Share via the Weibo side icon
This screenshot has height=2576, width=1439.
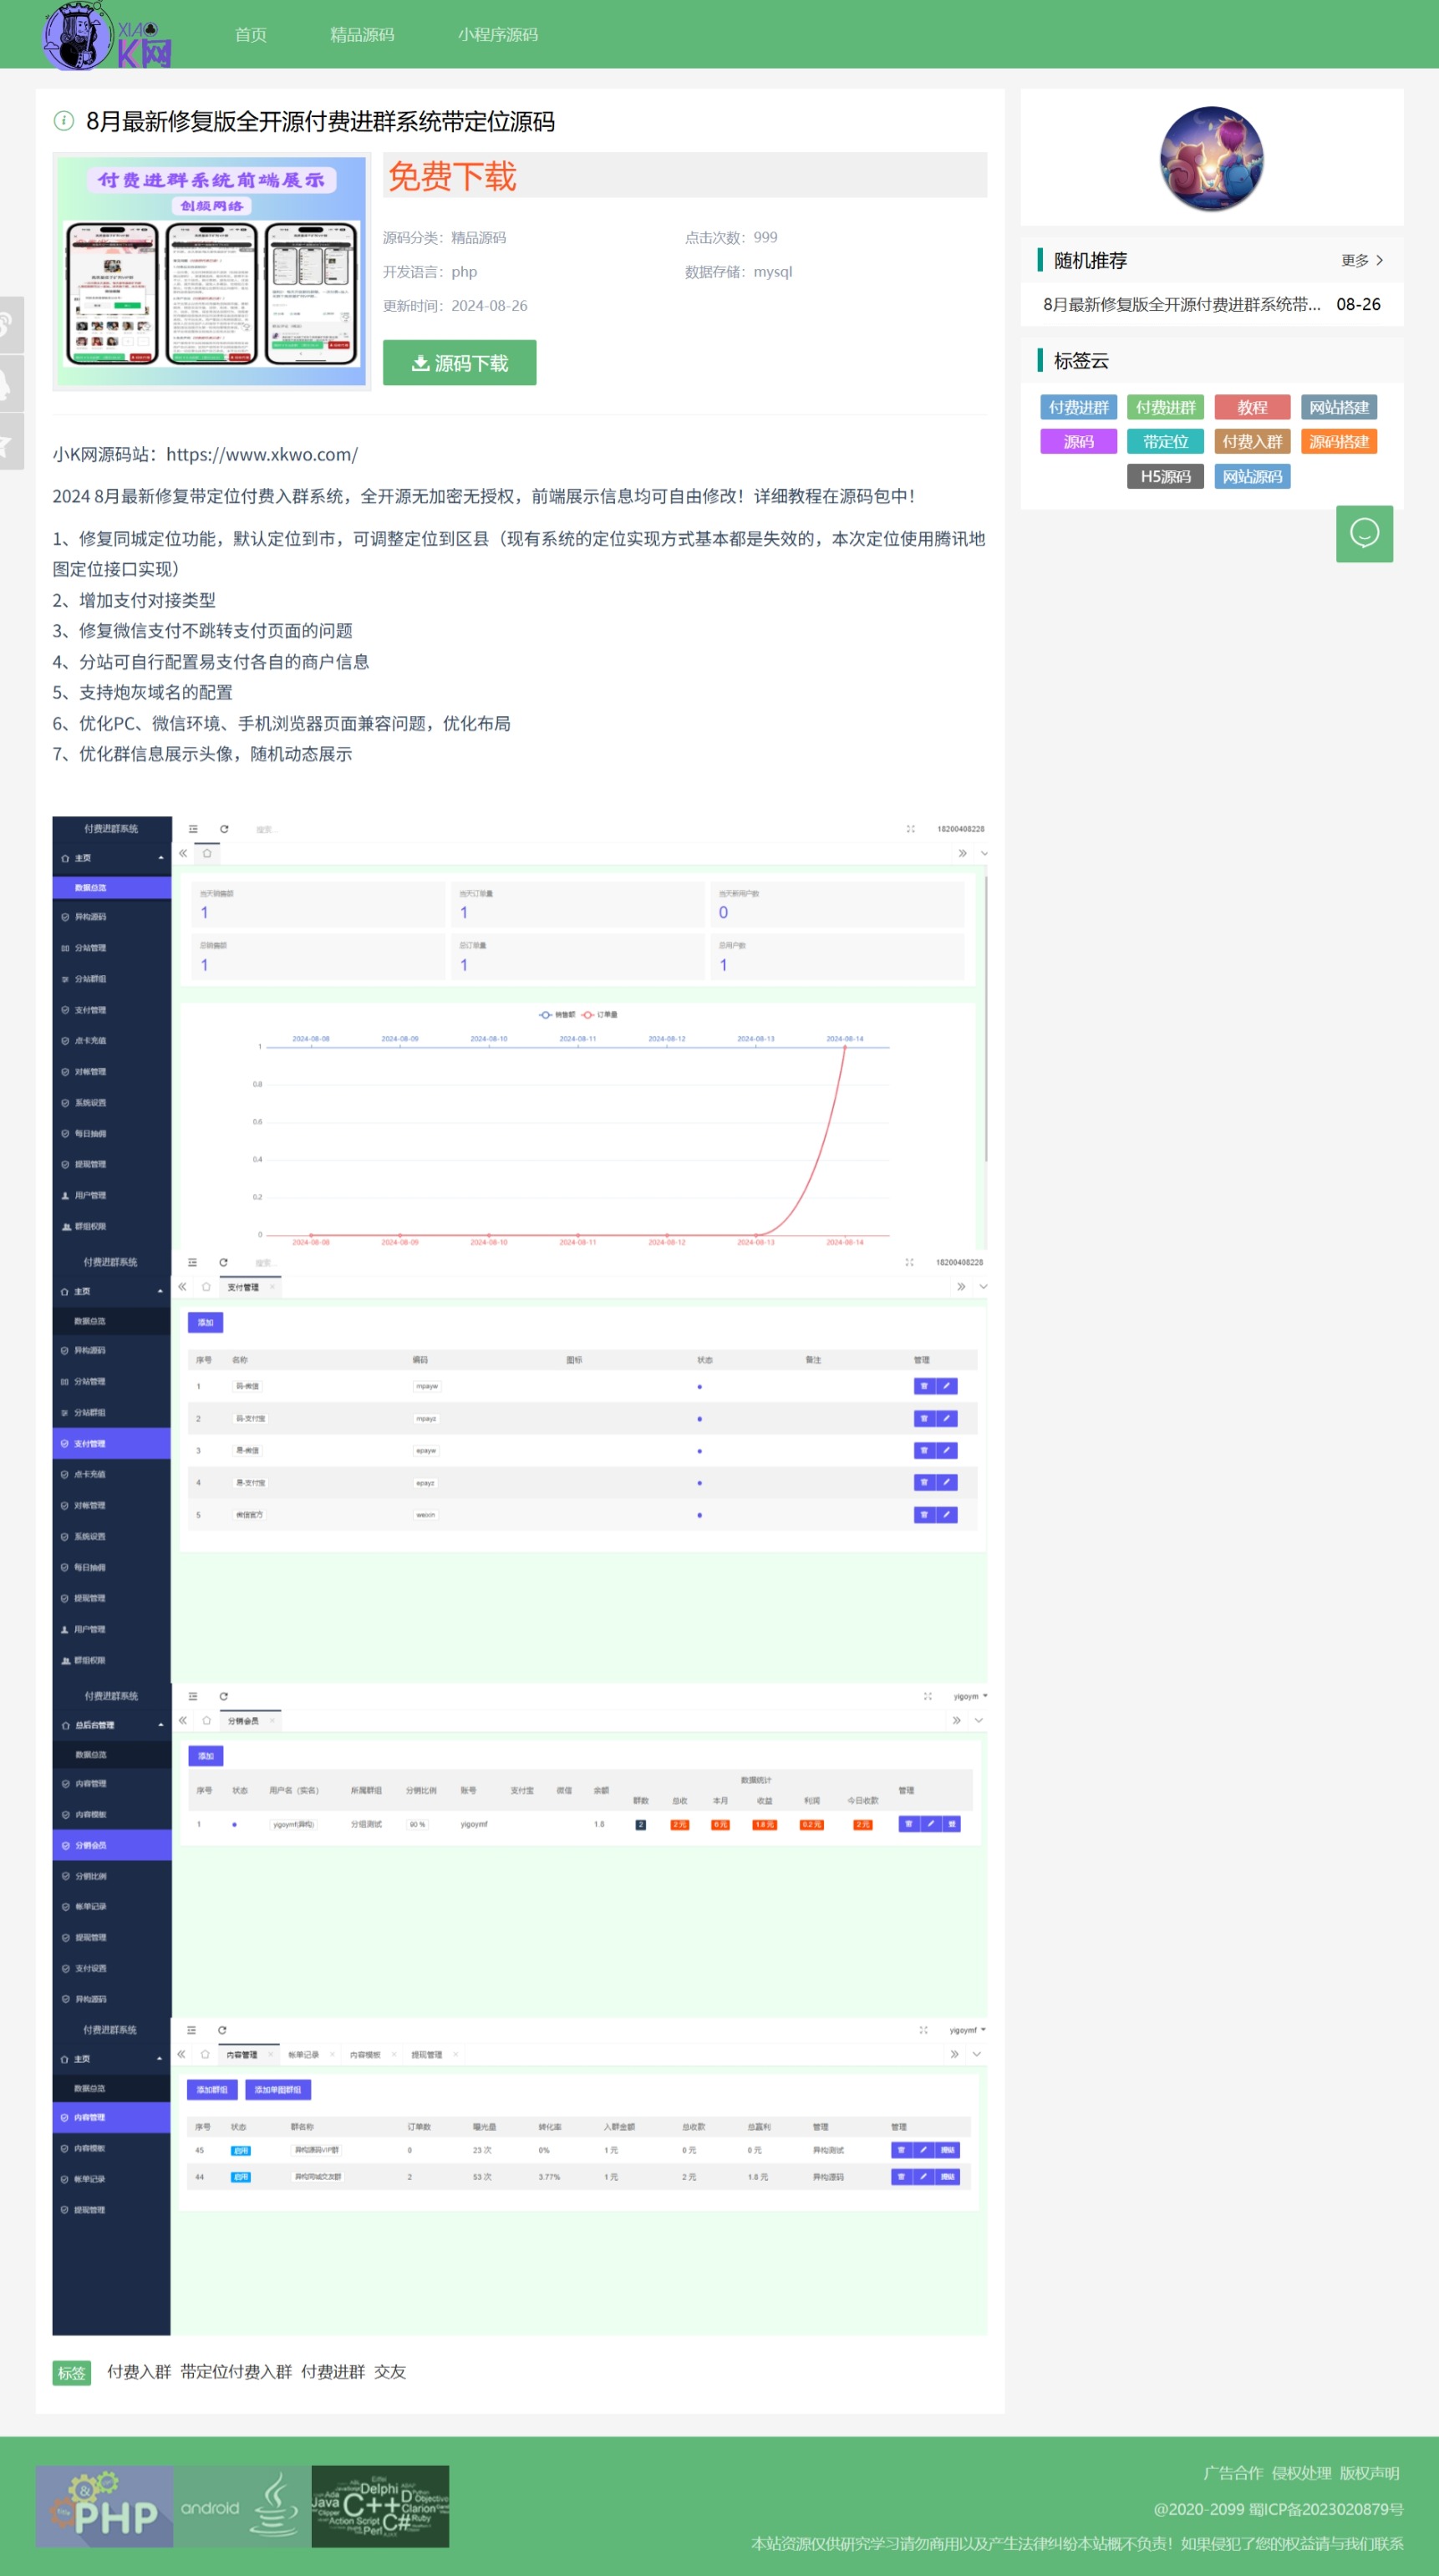coord(8,325)
